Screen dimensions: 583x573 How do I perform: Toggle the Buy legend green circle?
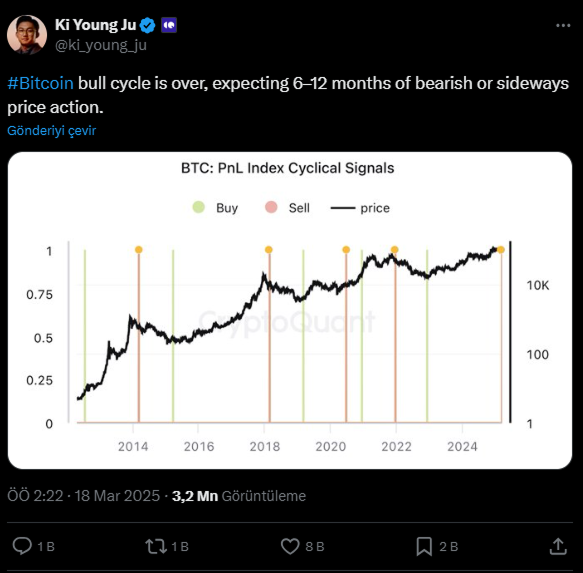199,207
